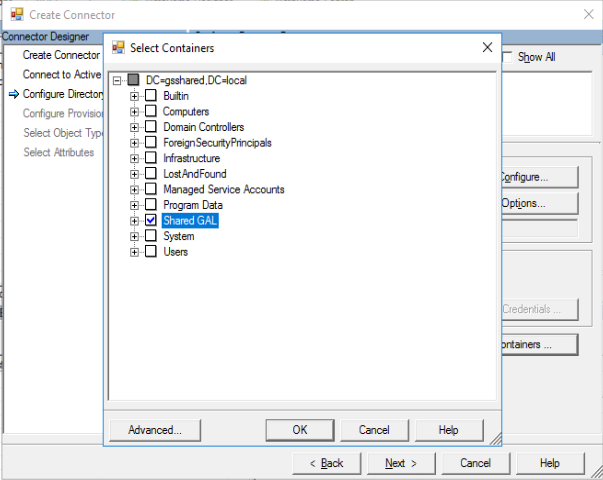The width and height of the screenshot is (603, 480).
Task: Select the Managed Service Accounts tree item
Action: pyautogui.click(x=223, y=190)
